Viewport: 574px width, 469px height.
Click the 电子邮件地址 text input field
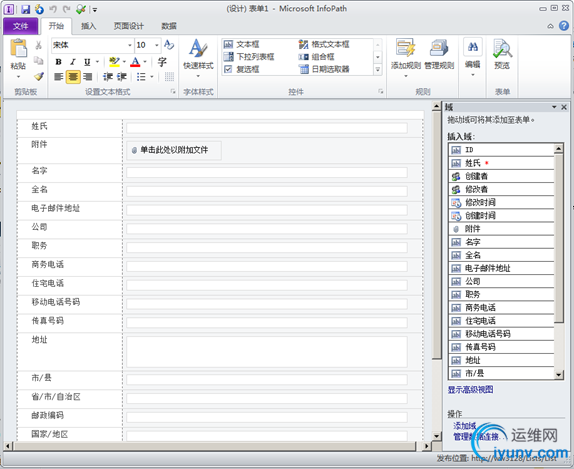click(x=267, y=210)
